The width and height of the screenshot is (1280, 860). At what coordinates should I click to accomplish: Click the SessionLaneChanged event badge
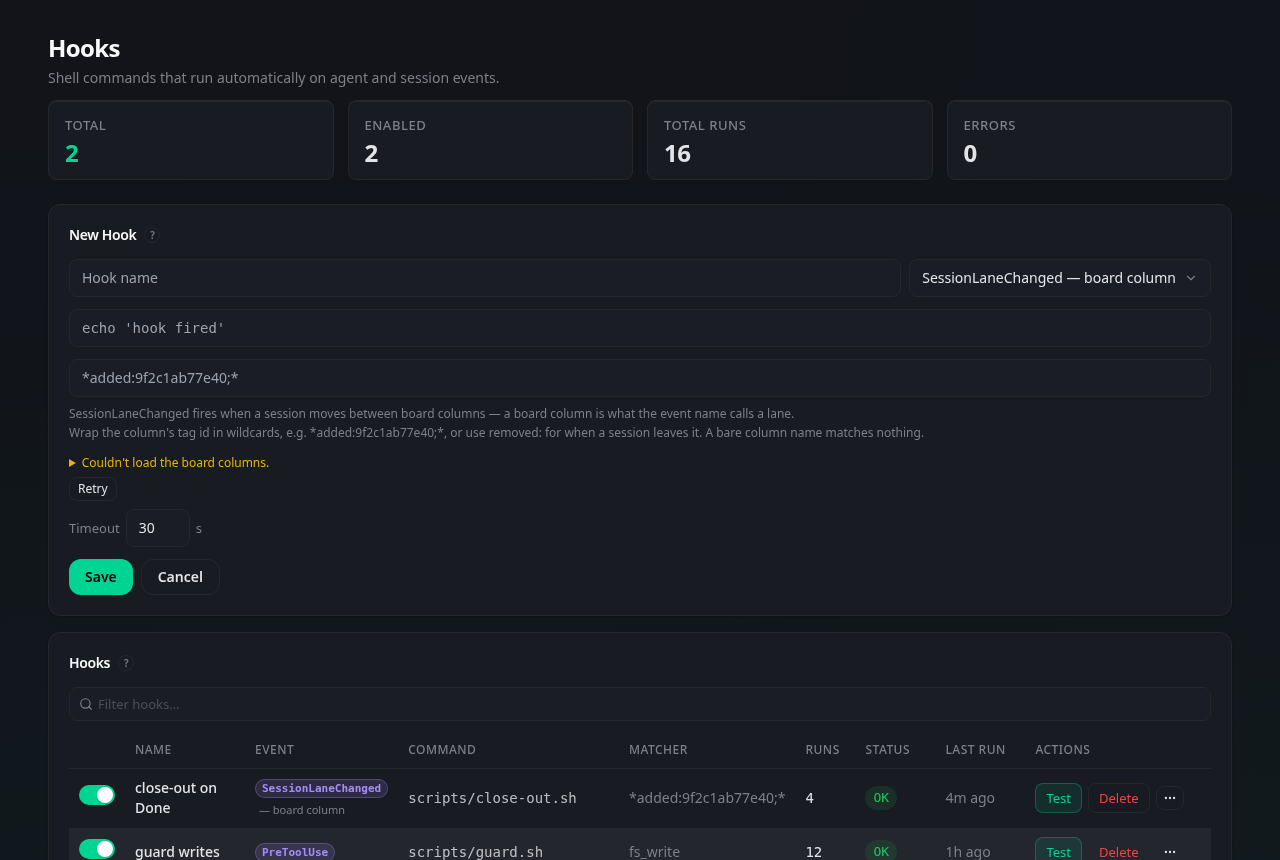click(x=321, y=788)
